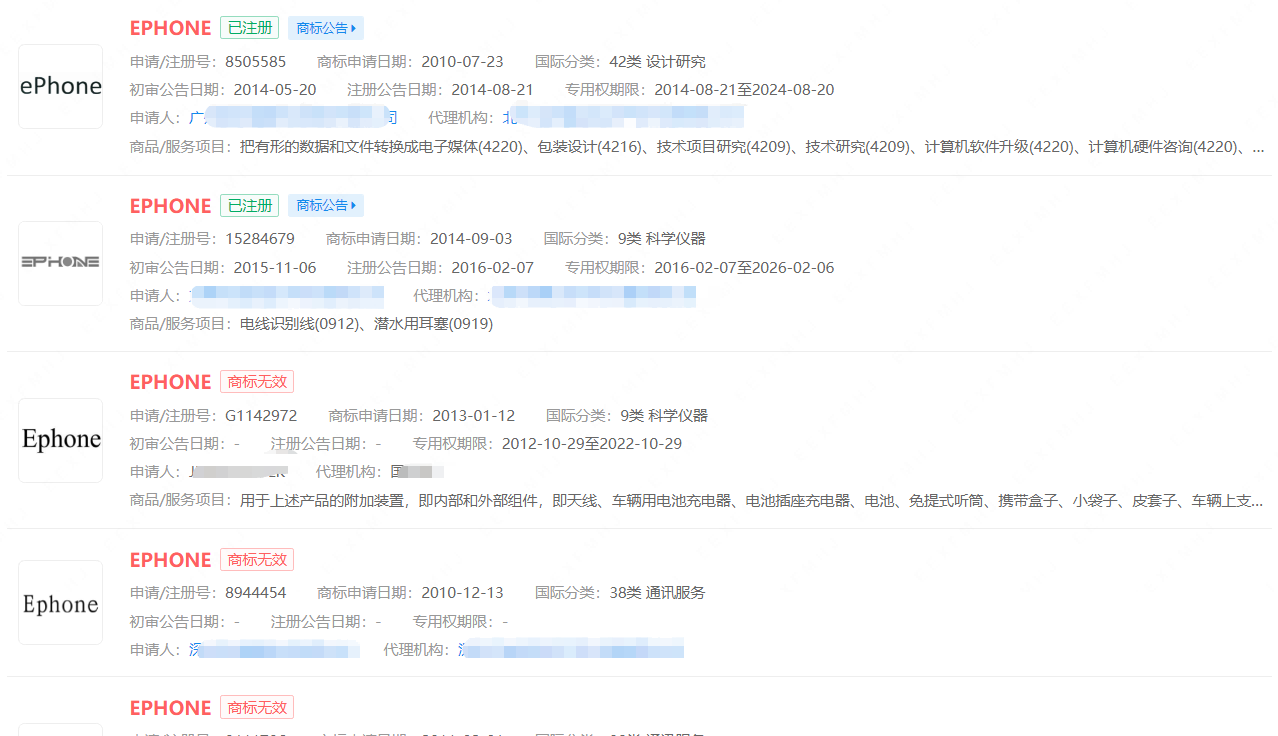Click exclusive period 2014-08-21至2024-08-20

744,90
